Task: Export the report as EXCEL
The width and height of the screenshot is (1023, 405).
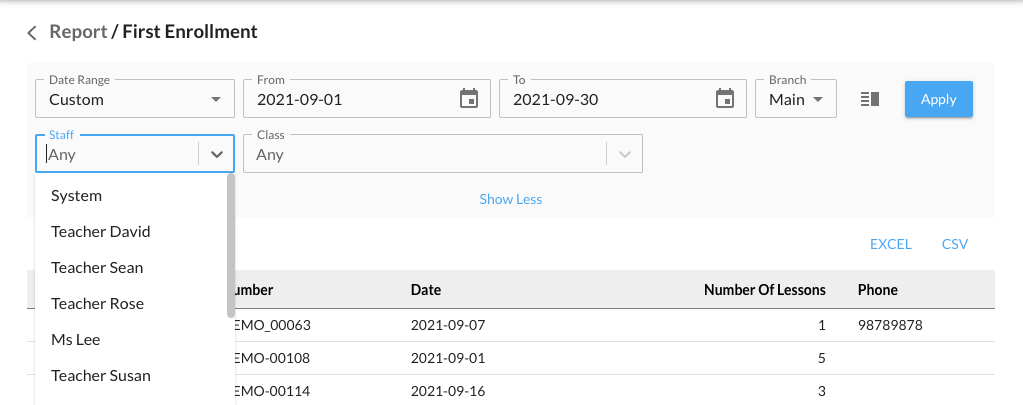Action: coord(891,244)
